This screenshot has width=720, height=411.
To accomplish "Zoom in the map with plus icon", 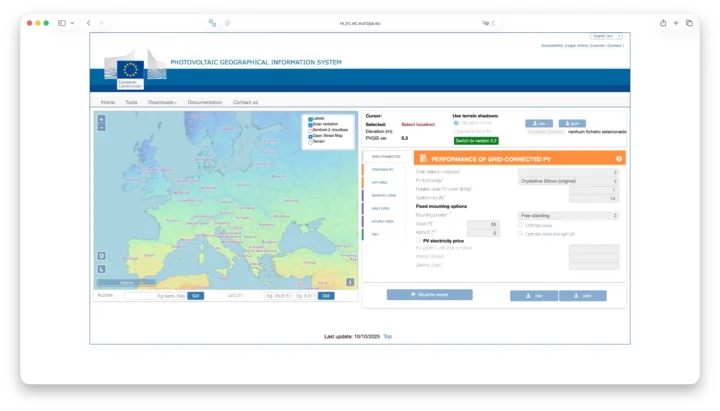I will (x=101, y=119).
